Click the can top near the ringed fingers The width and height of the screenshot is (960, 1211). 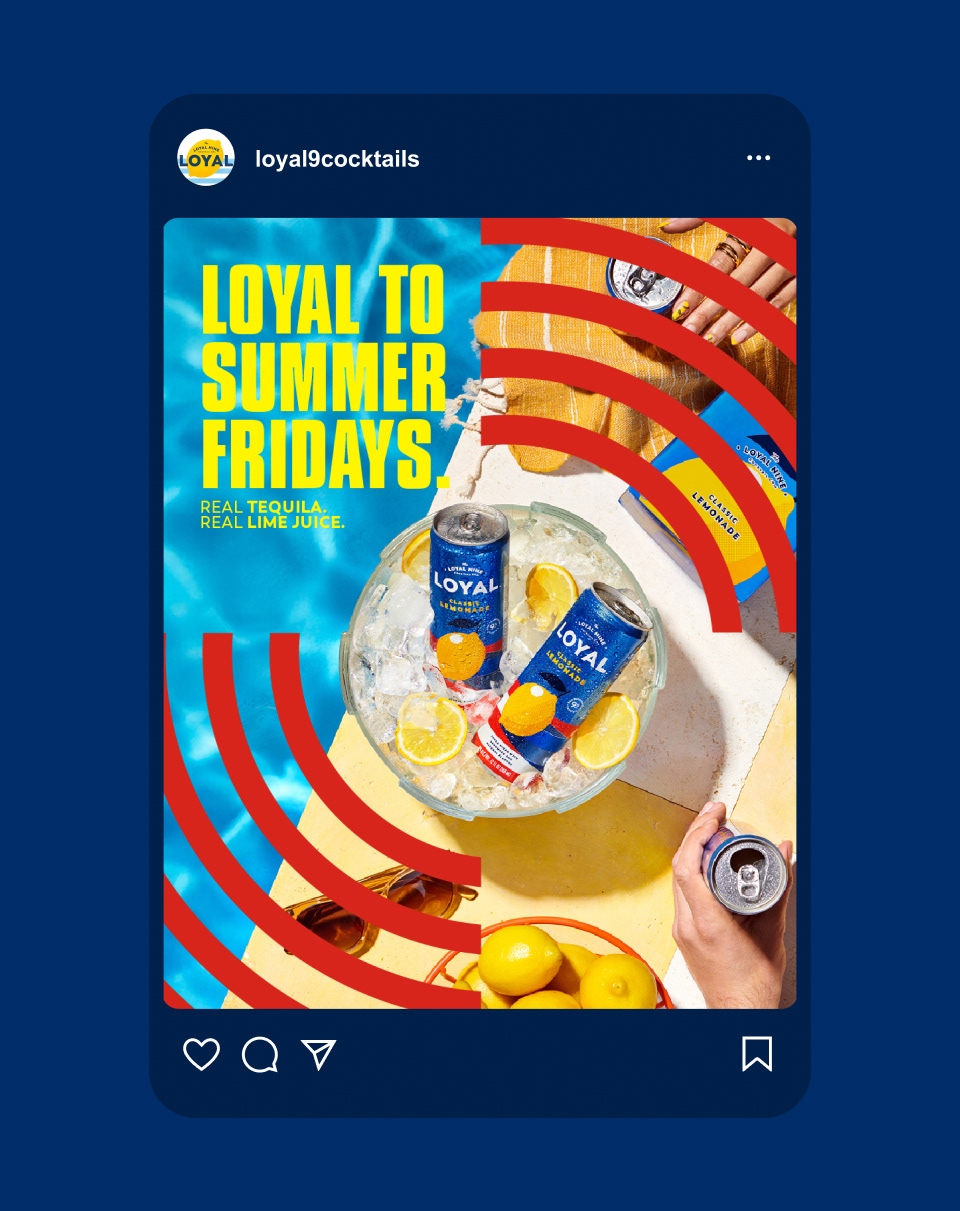(646, 278)
